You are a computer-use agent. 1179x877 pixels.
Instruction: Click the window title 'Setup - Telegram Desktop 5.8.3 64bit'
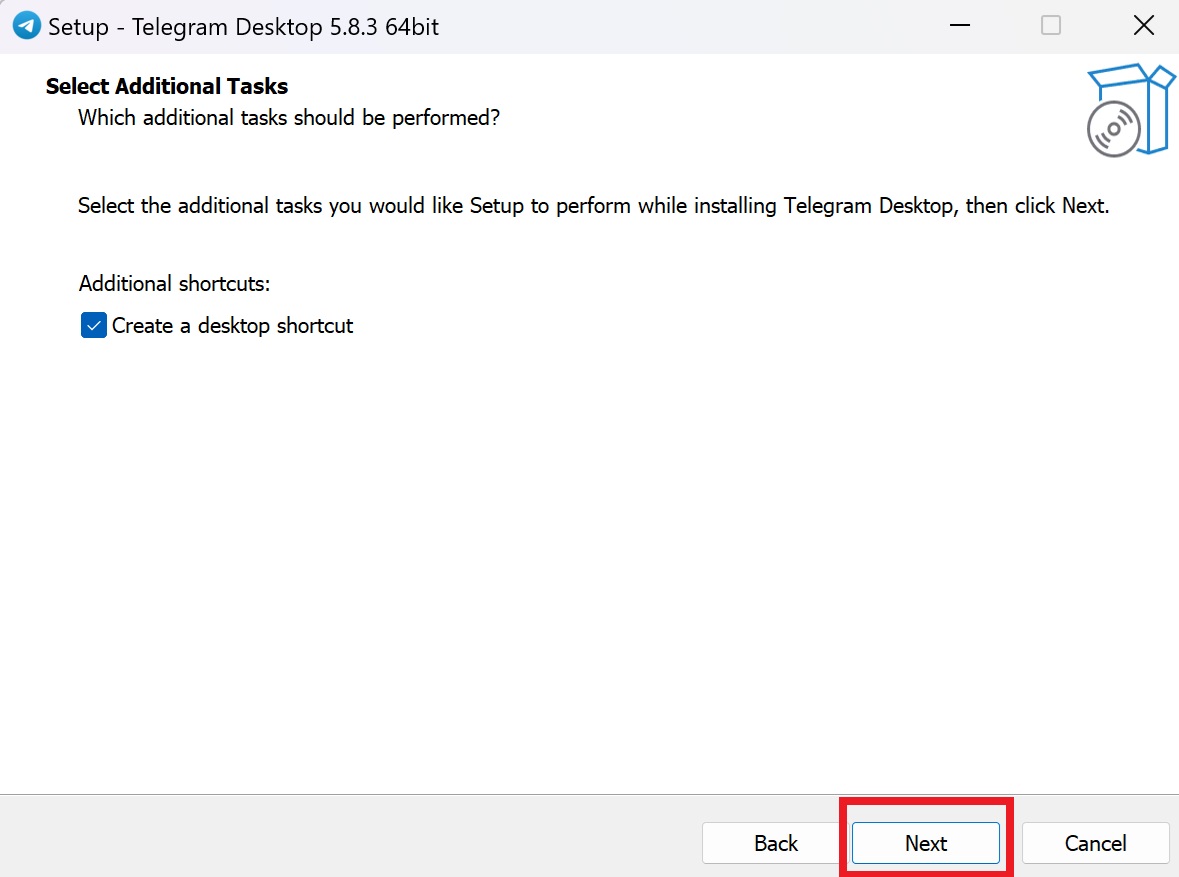tap(244, 27)
